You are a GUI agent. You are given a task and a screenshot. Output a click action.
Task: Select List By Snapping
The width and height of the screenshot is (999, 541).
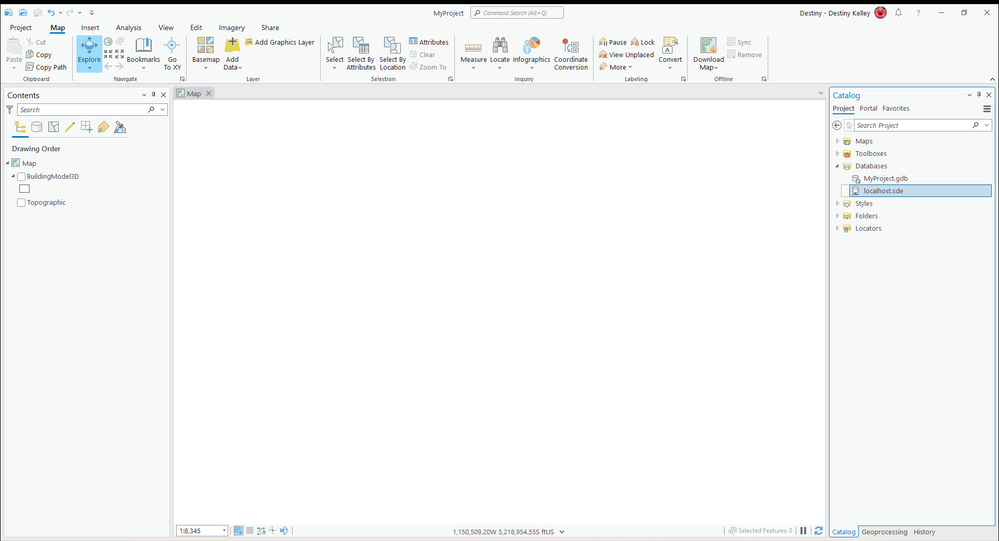coord(87,127)
